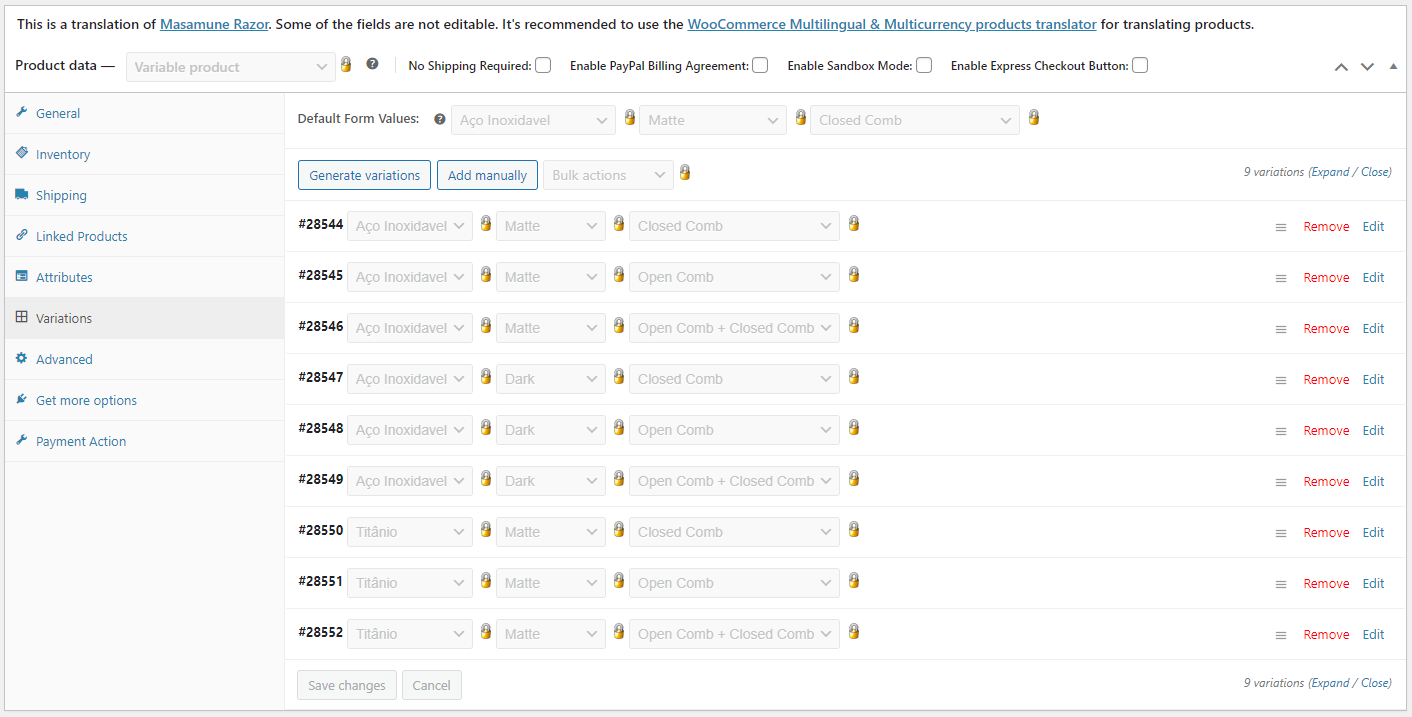Remove variation #28547
Screen dimensions: 1412x717
[1326, 379]
